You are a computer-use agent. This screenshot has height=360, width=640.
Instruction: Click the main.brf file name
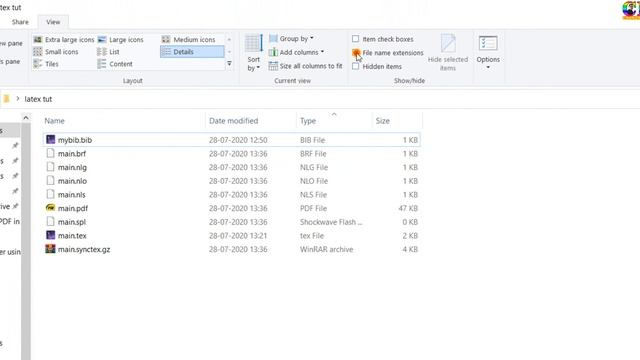pos(72,154)
